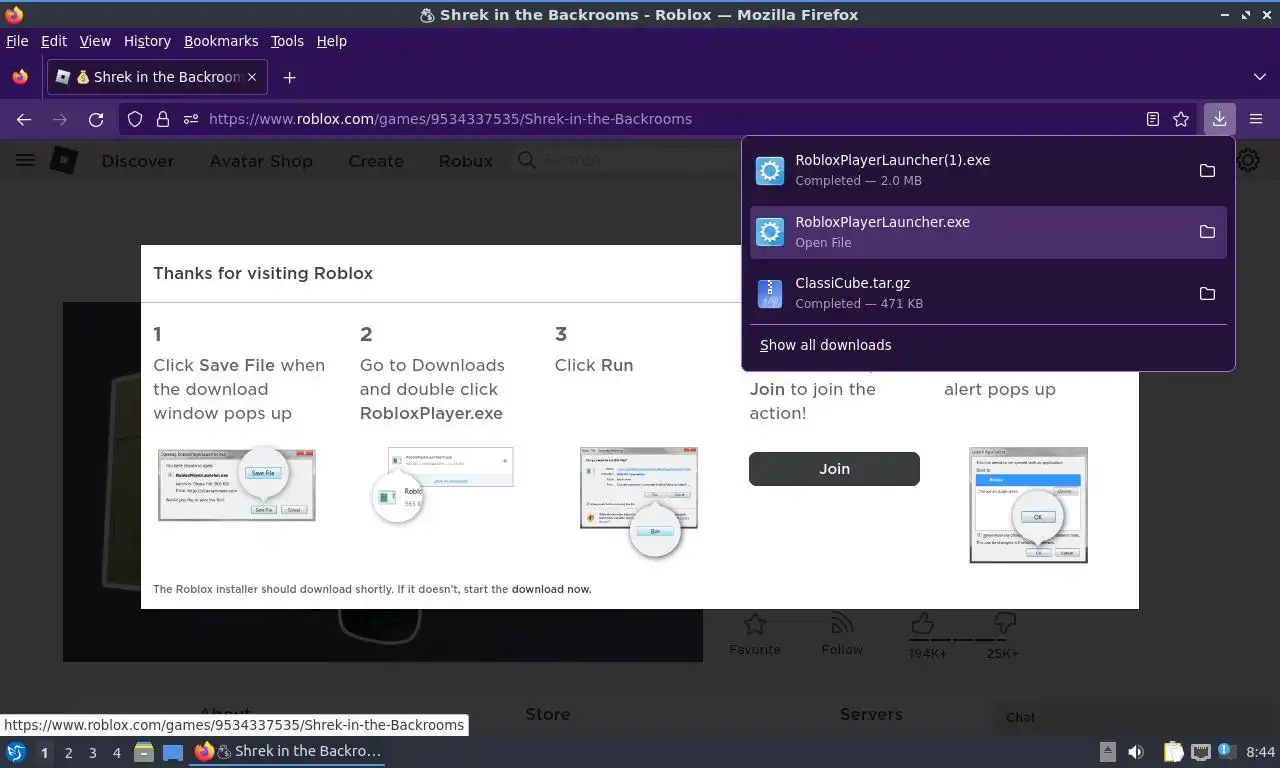Screen dimensions: 1280x768
Task: Switch to workspace 3 in taskbar
Action: point(93,752)
